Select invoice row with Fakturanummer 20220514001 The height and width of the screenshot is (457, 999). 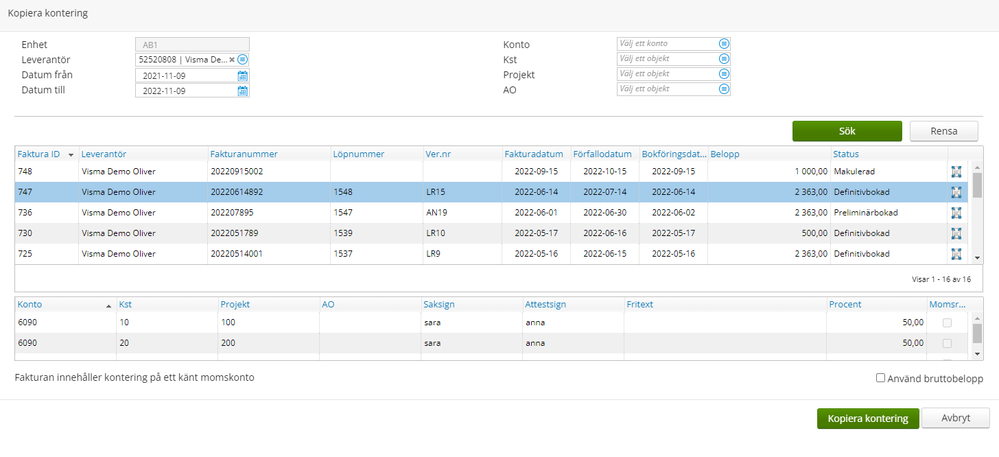click(491, 254)
